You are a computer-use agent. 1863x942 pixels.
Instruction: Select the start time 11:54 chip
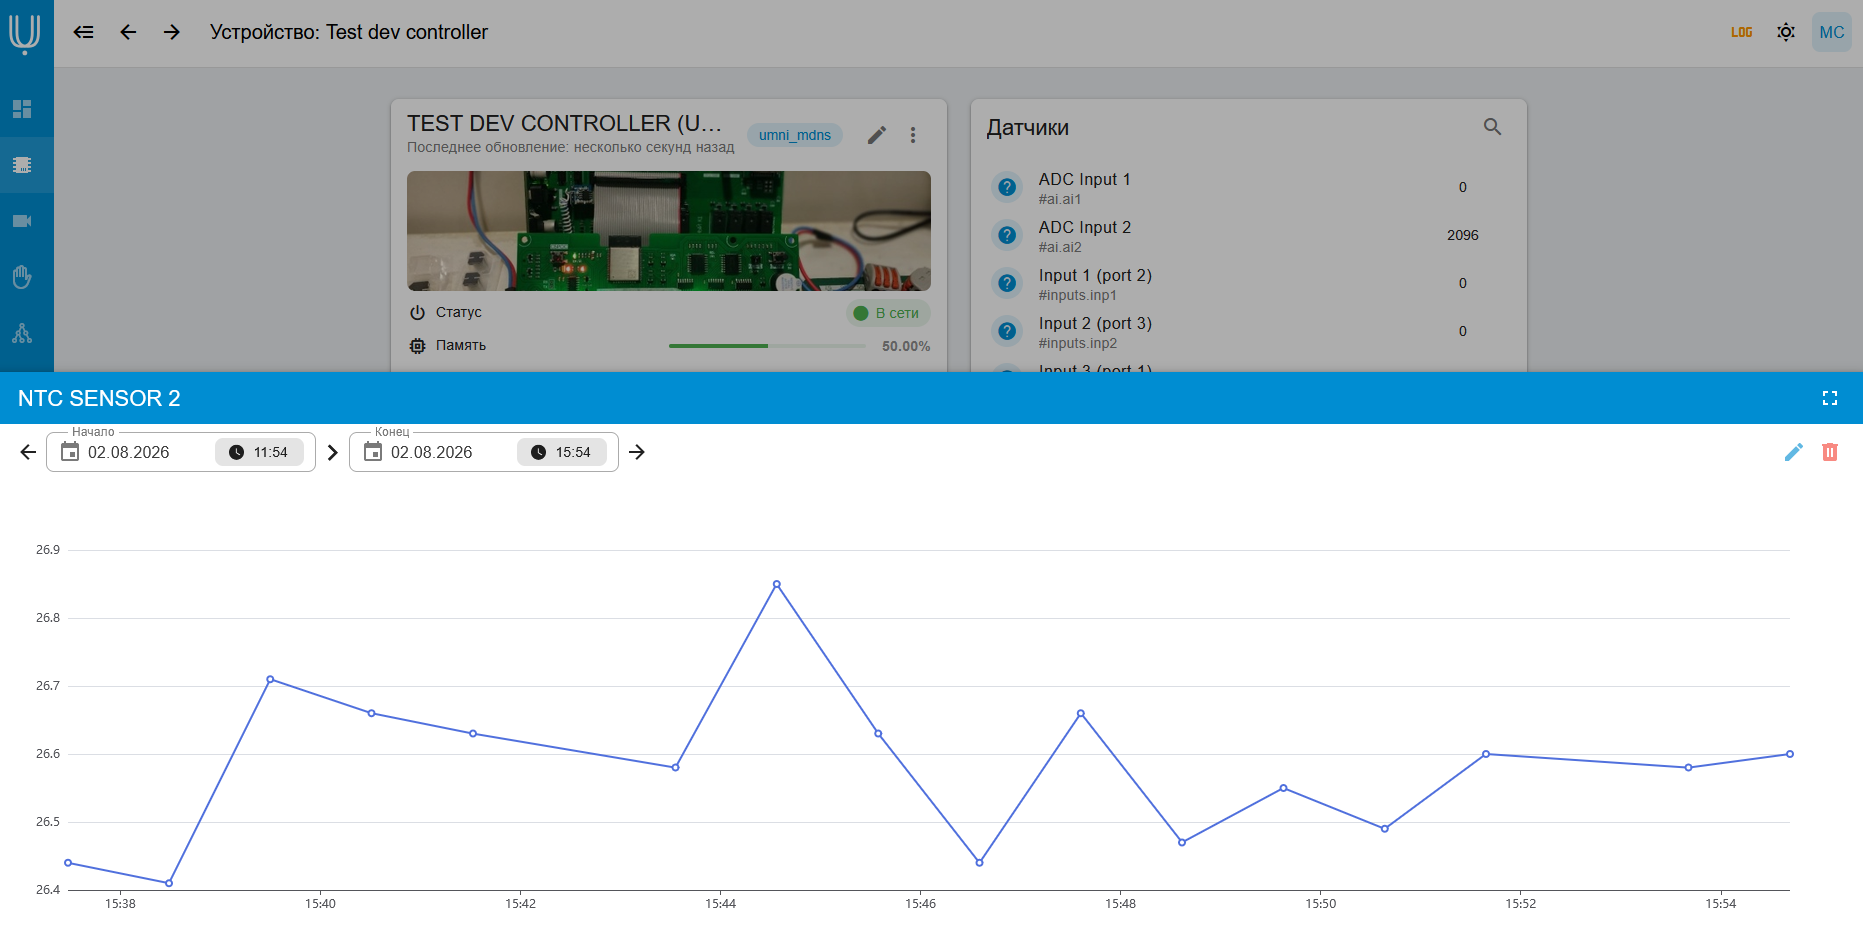[x=259, y=452]
